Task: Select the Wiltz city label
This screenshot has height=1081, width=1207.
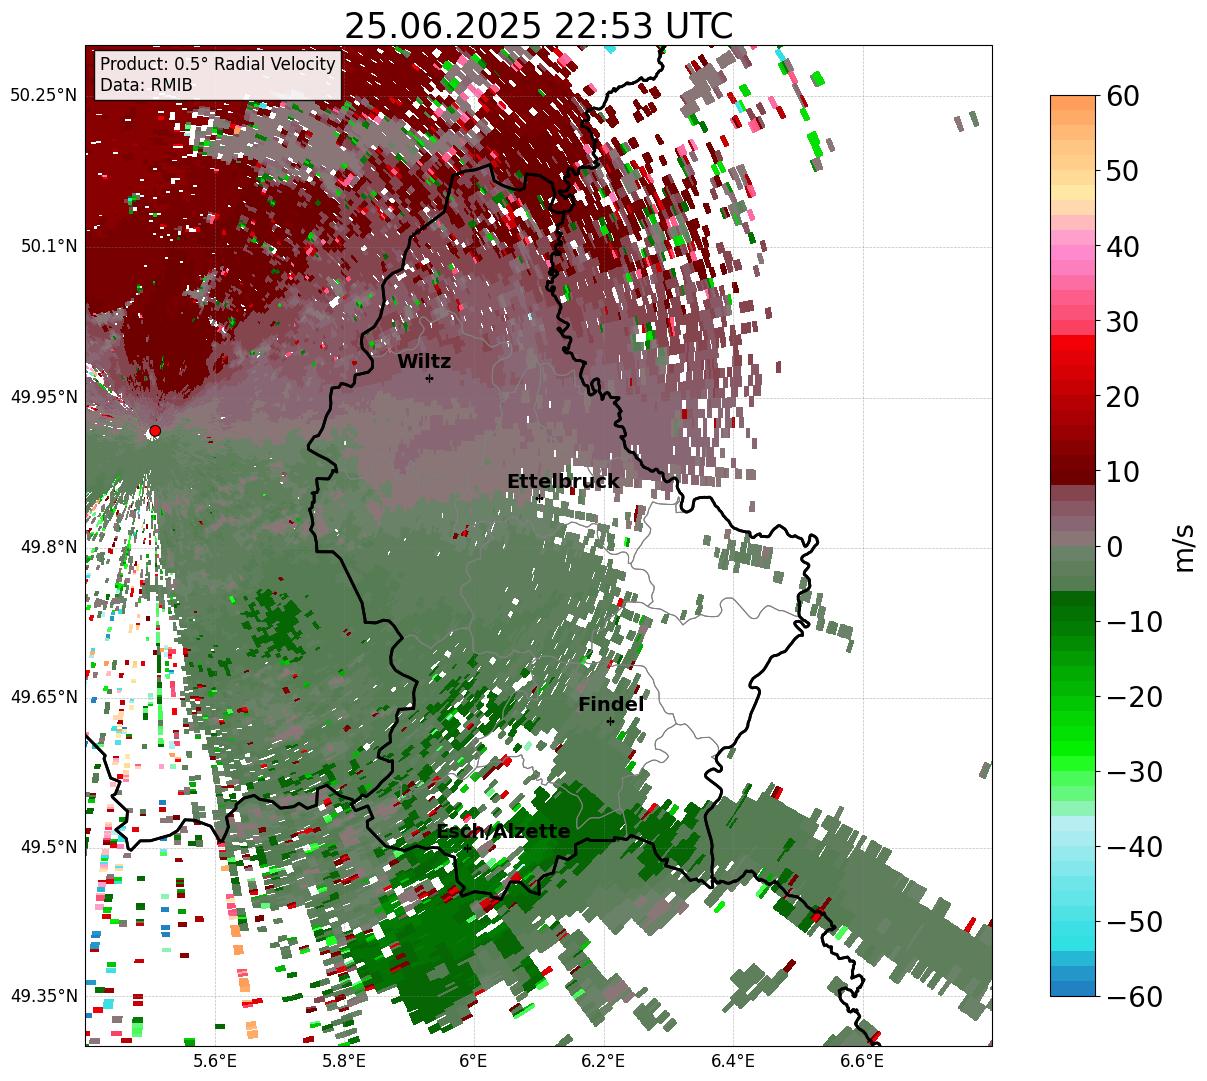Action: (424, 362)
